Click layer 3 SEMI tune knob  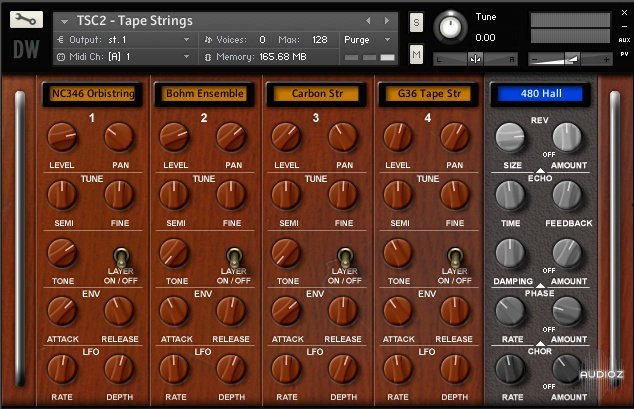286,195
